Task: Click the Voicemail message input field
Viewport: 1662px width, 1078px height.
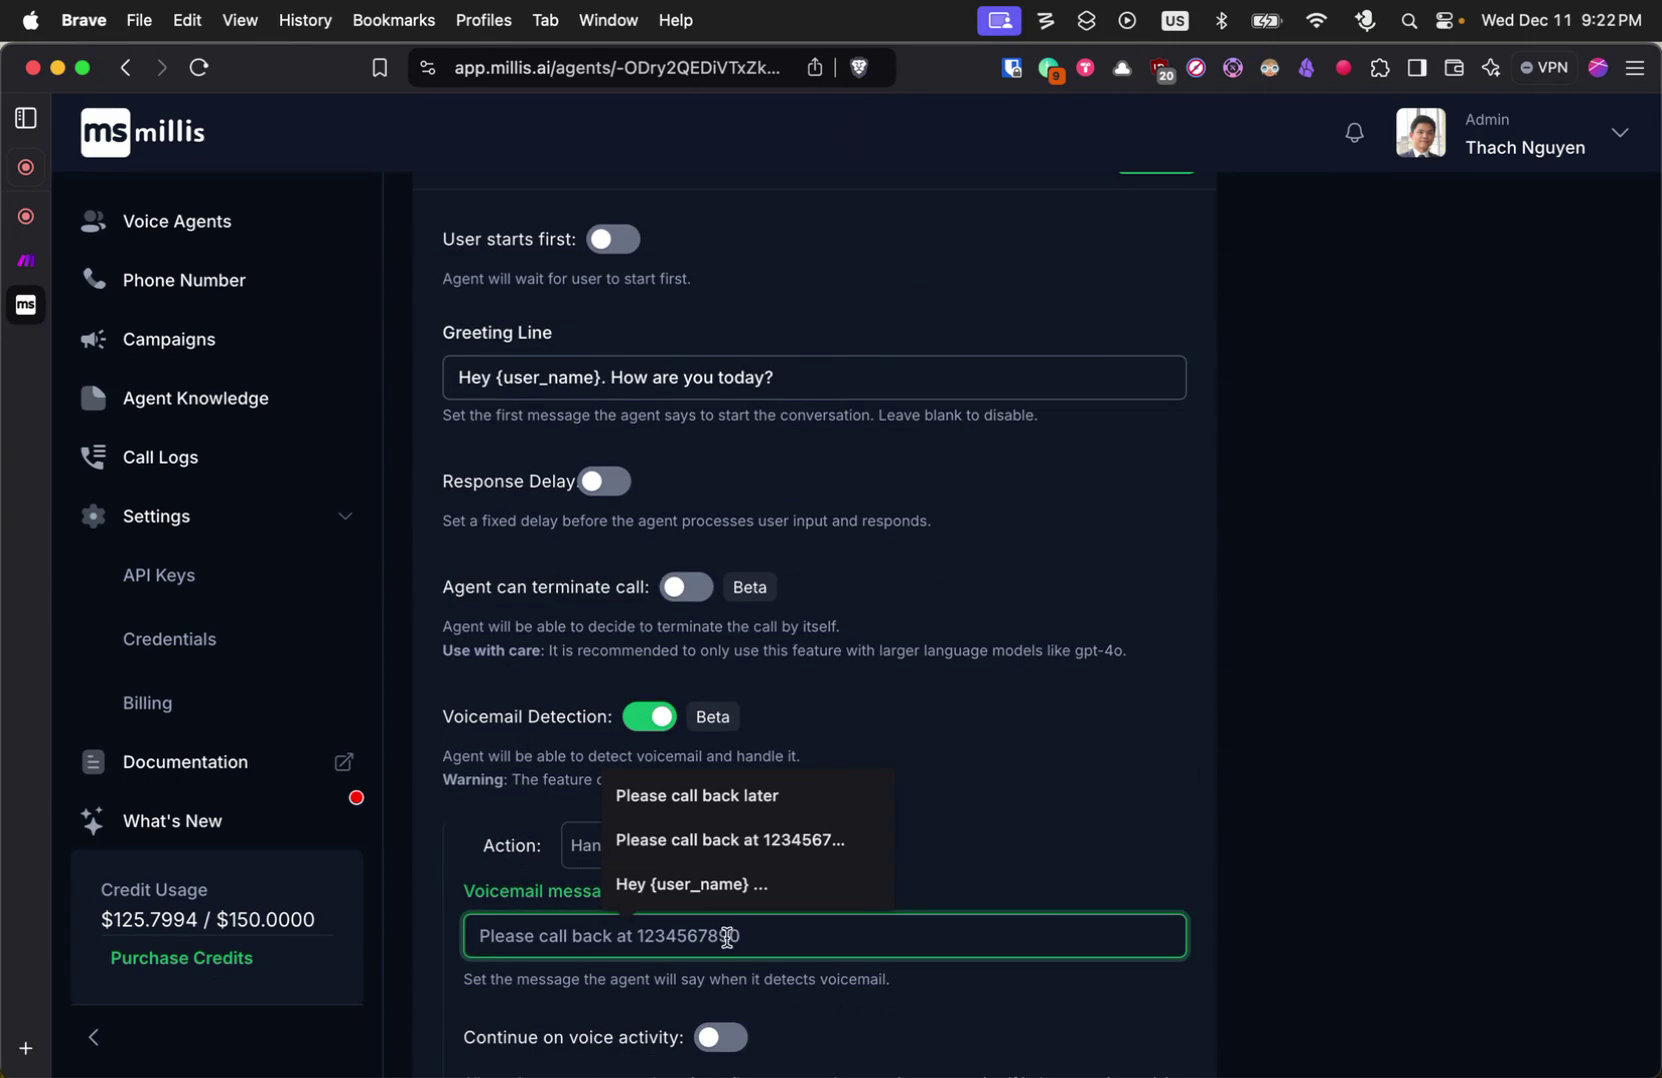Action: (x=824, y=936)
